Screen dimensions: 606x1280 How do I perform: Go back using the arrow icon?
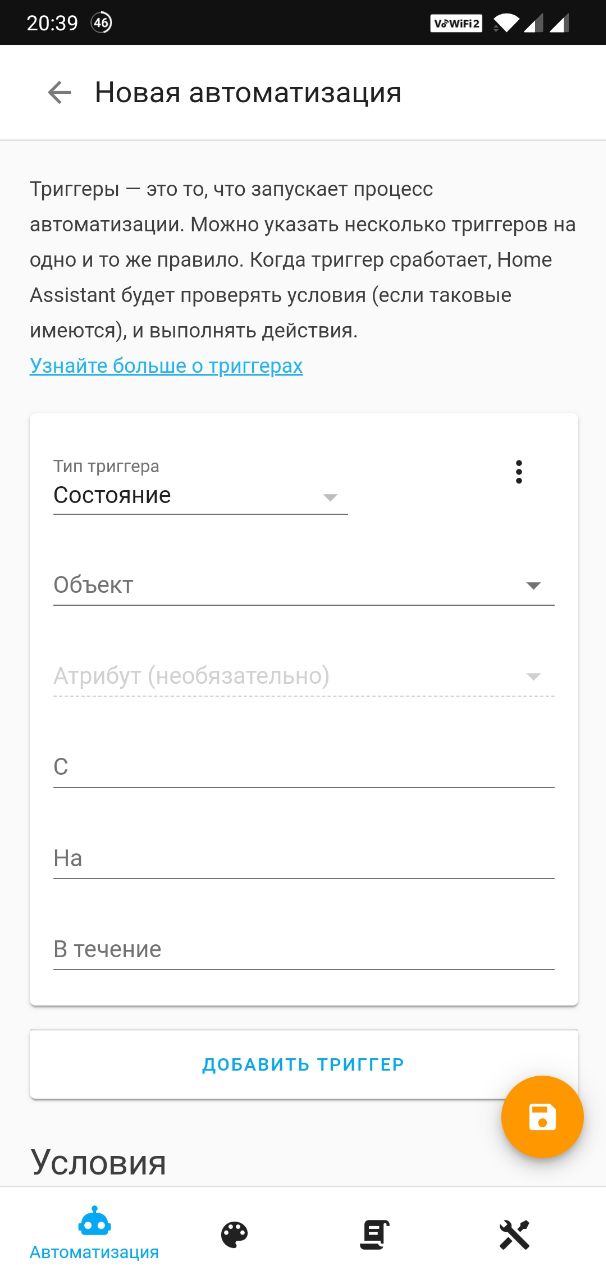59,93
